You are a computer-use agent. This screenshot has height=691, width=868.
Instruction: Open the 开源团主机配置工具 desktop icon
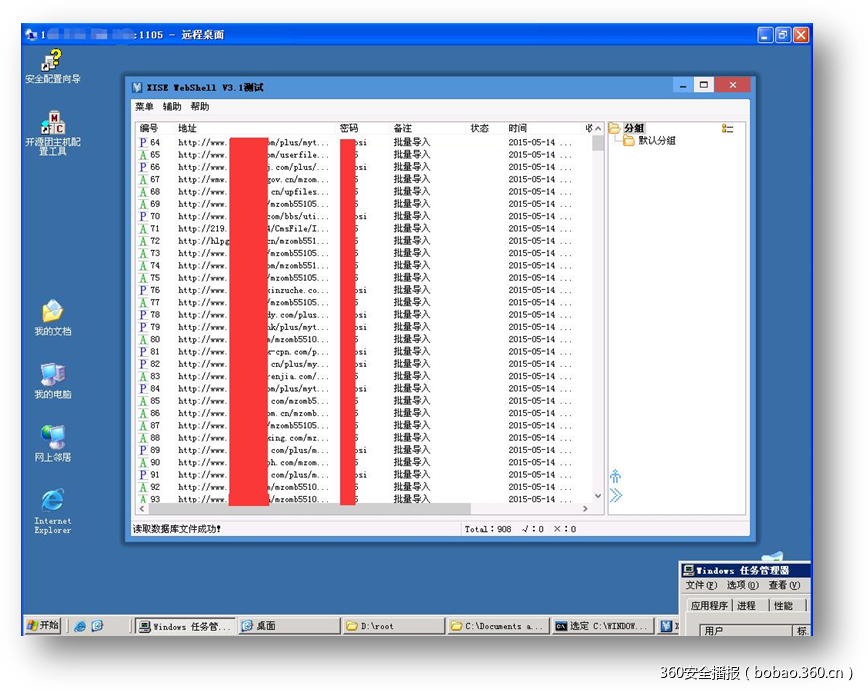[53, 127]
